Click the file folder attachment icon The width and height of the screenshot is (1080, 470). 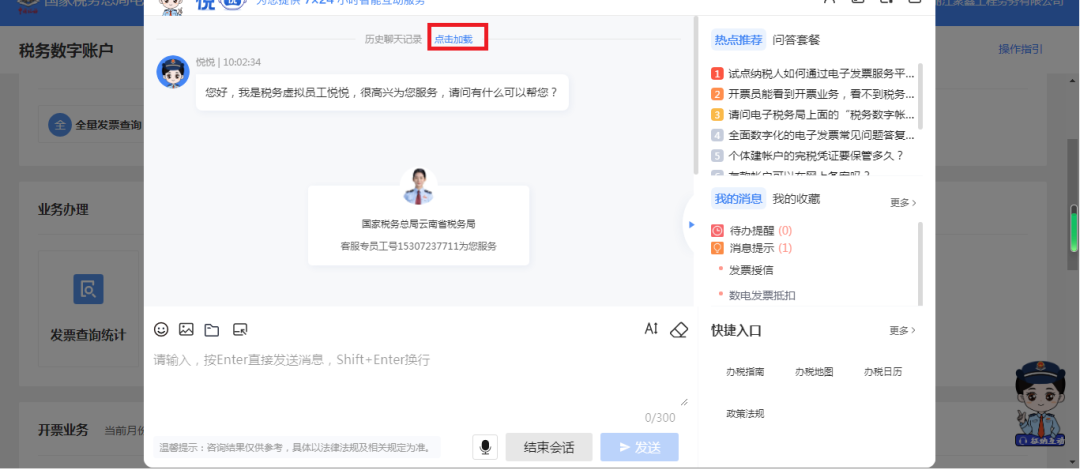(x=211, y=329)
